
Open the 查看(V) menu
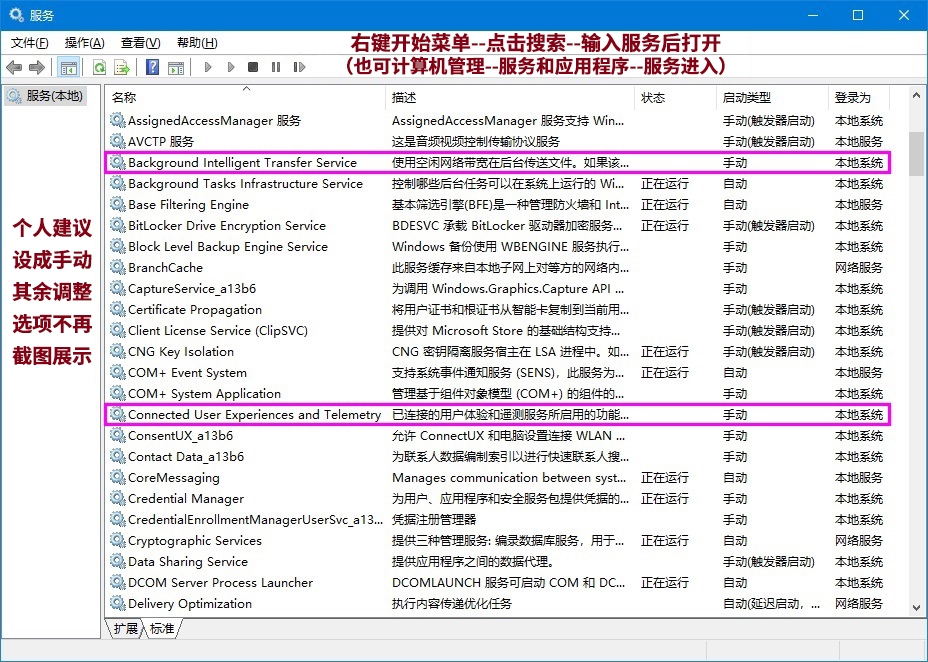coord(141,43)
